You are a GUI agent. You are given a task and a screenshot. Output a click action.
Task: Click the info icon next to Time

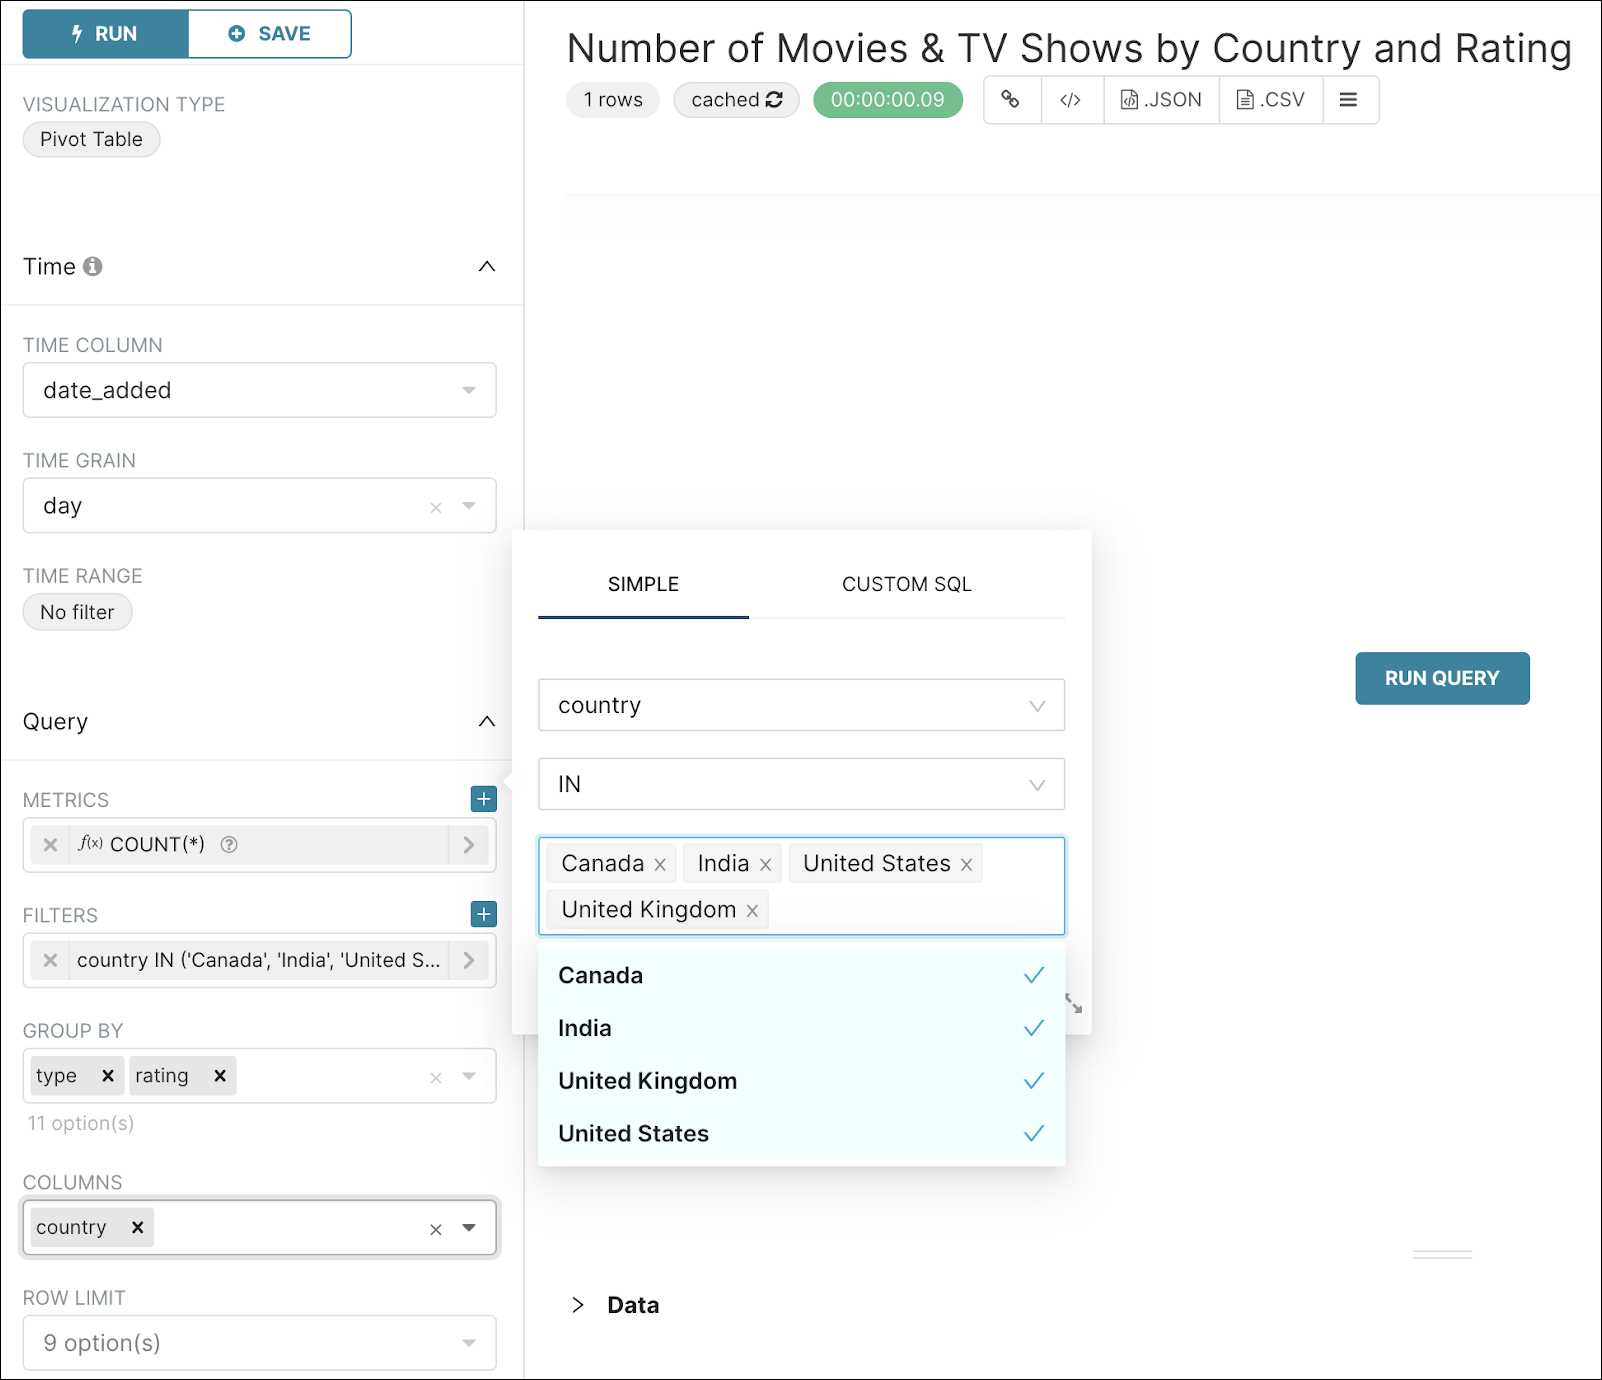94,266
